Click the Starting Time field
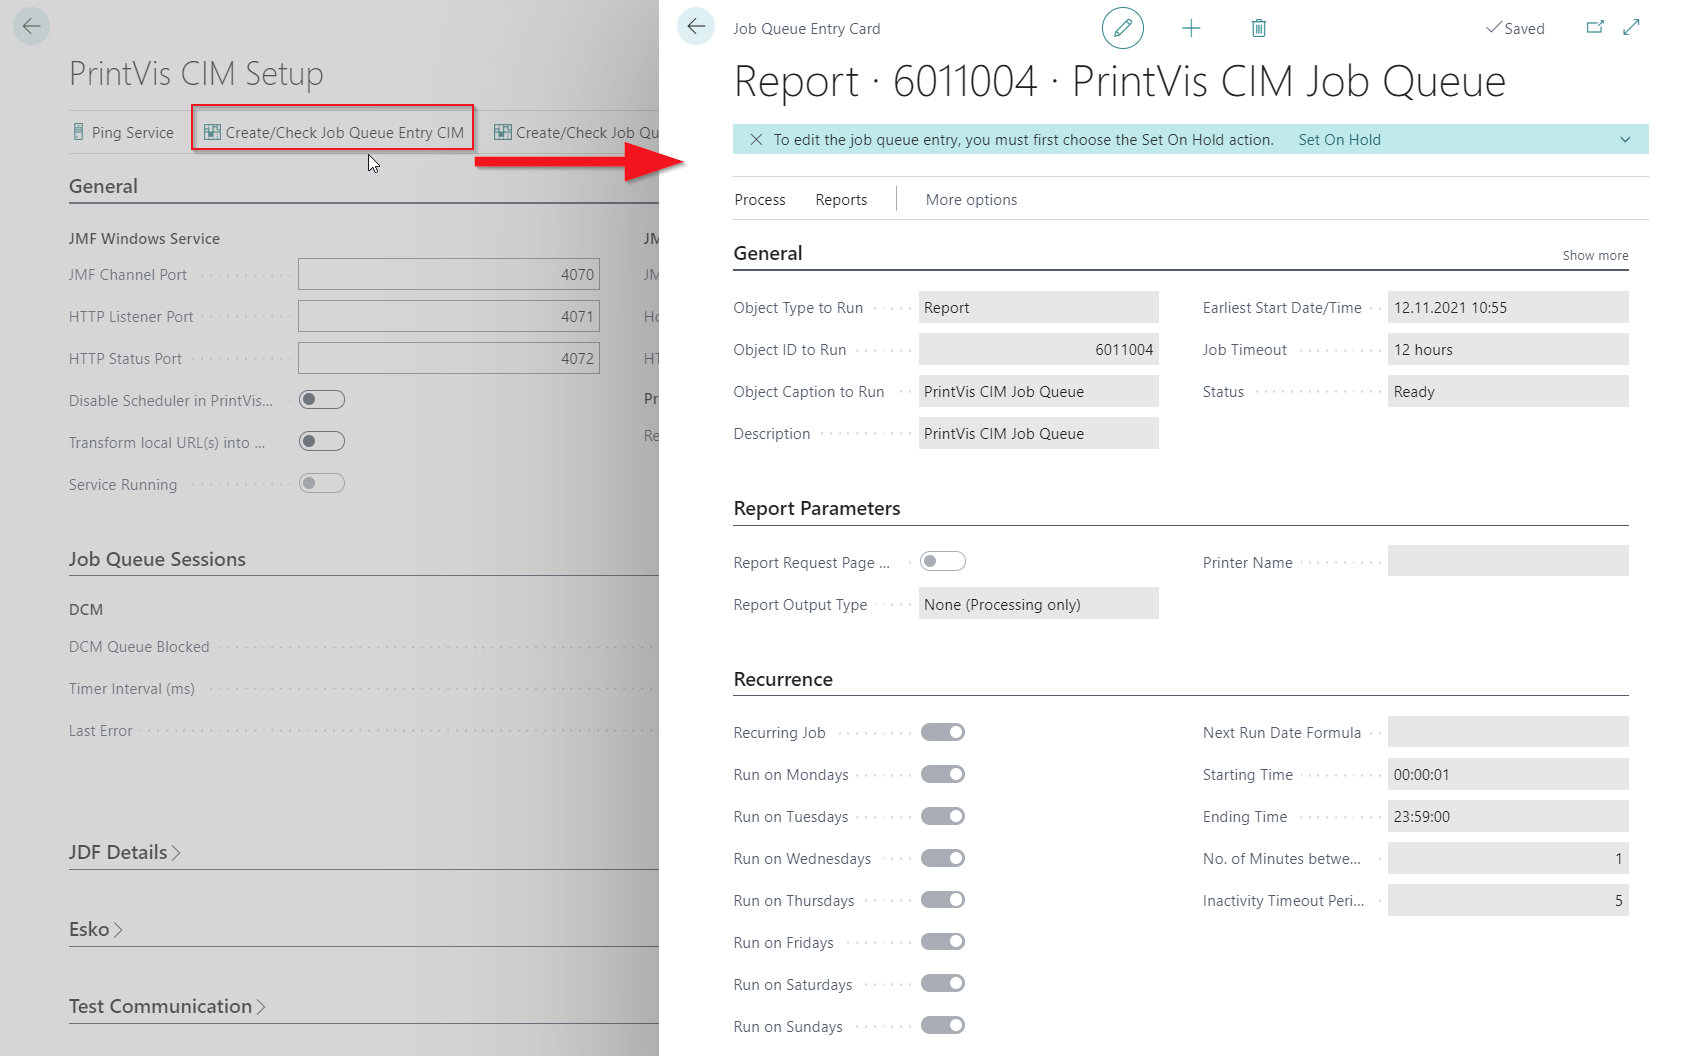Image resolution: width=1694 pixels, height=1056 pixels. coord(1507,775)
